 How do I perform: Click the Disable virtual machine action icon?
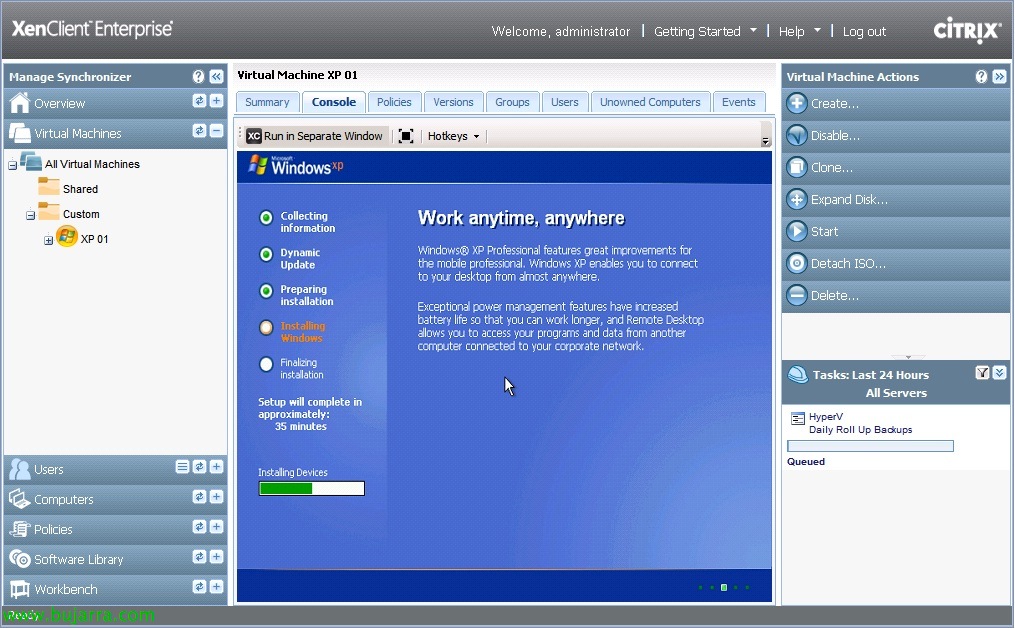click(x=797, y=135)
